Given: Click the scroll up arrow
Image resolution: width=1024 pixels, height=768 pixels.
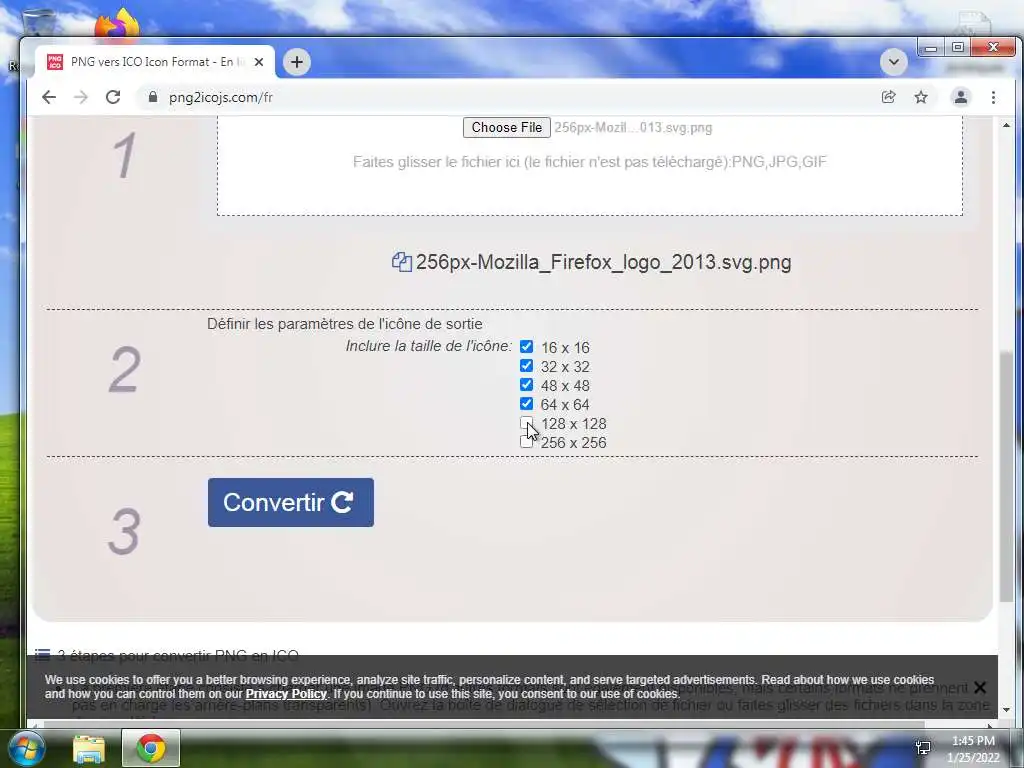Looking at the screenshot, I should (1006, 125).
